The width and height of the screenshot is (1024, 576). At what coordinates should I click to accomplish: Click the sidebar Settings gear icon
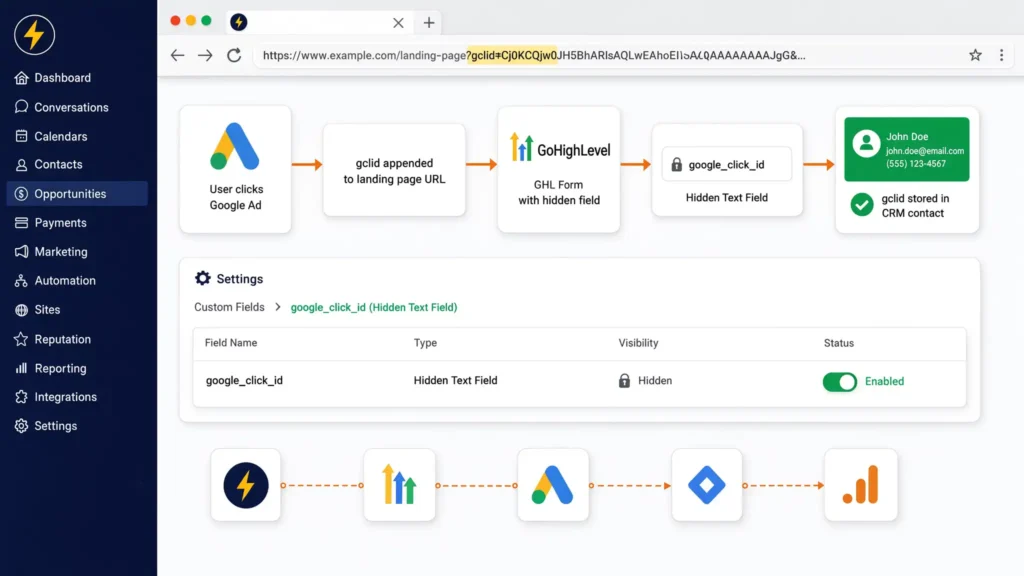pyautogui.click(x=22, y=426)
